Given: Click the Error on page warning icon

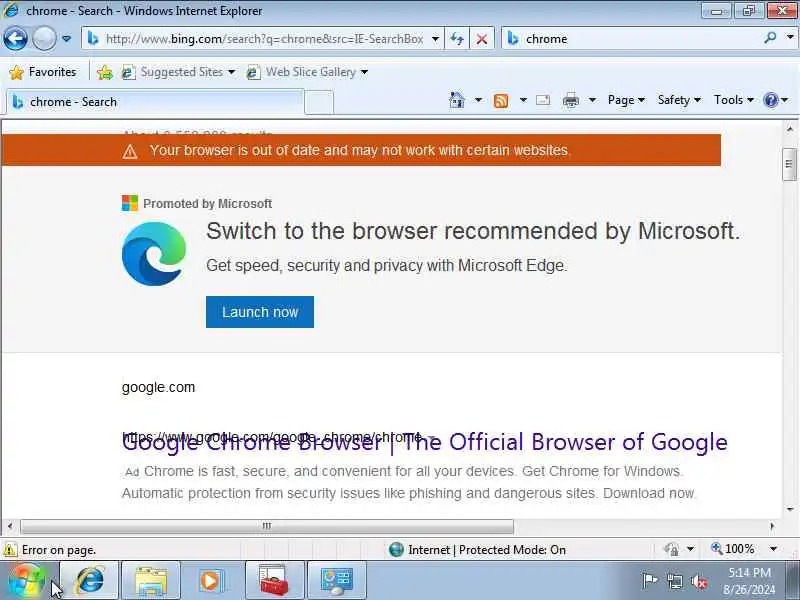Looking at the screenshot, I should coord(10,550).
